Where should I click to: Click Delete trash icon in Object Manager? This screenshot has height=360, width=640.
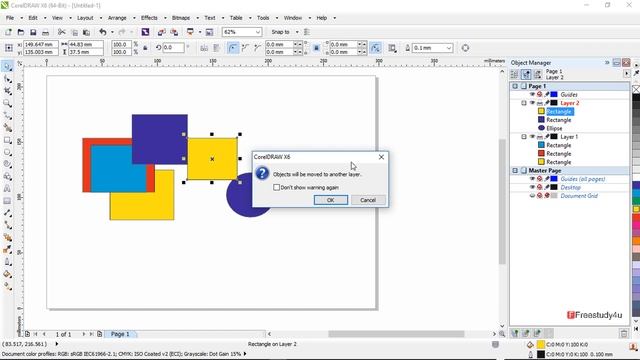[624, 333]
